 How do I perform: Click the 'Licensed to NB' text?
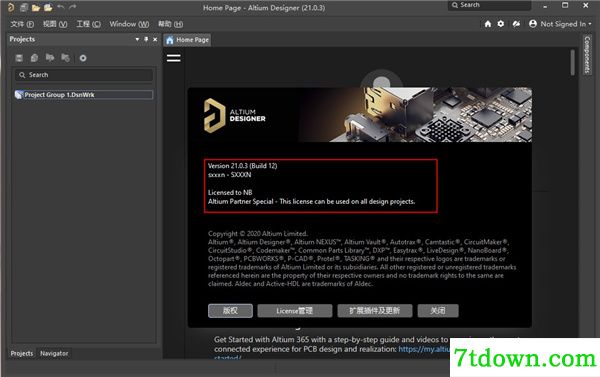(230, 193)
